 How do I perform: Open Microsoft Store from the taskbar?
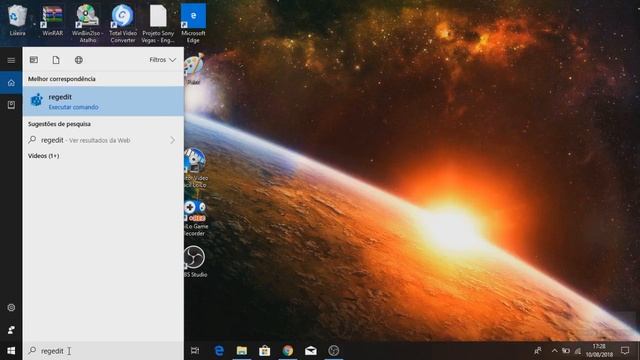[264, 351]
